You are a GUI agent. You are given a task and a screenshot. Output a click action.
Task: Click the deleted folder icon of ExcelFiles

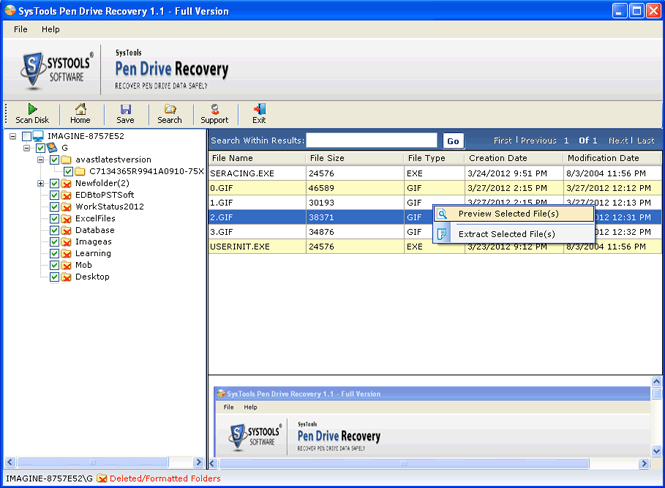(x=66, y=219)
